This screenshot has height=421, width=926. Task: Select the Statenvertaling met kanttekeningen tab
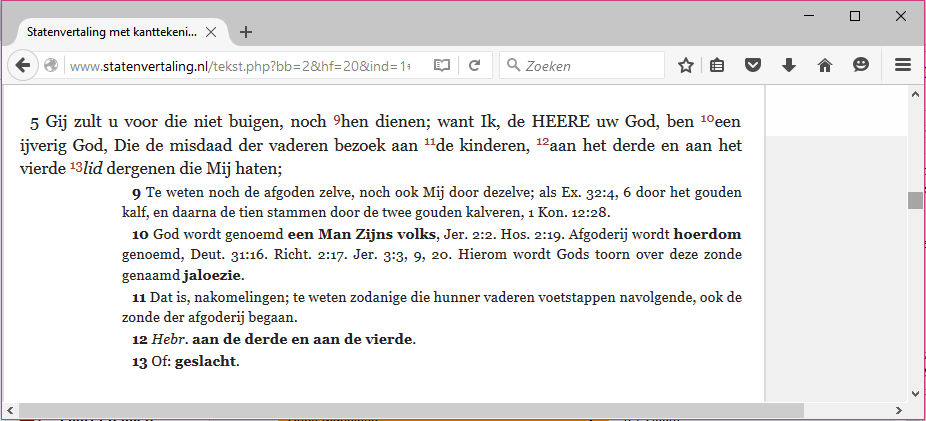click(x=110, y=32)
